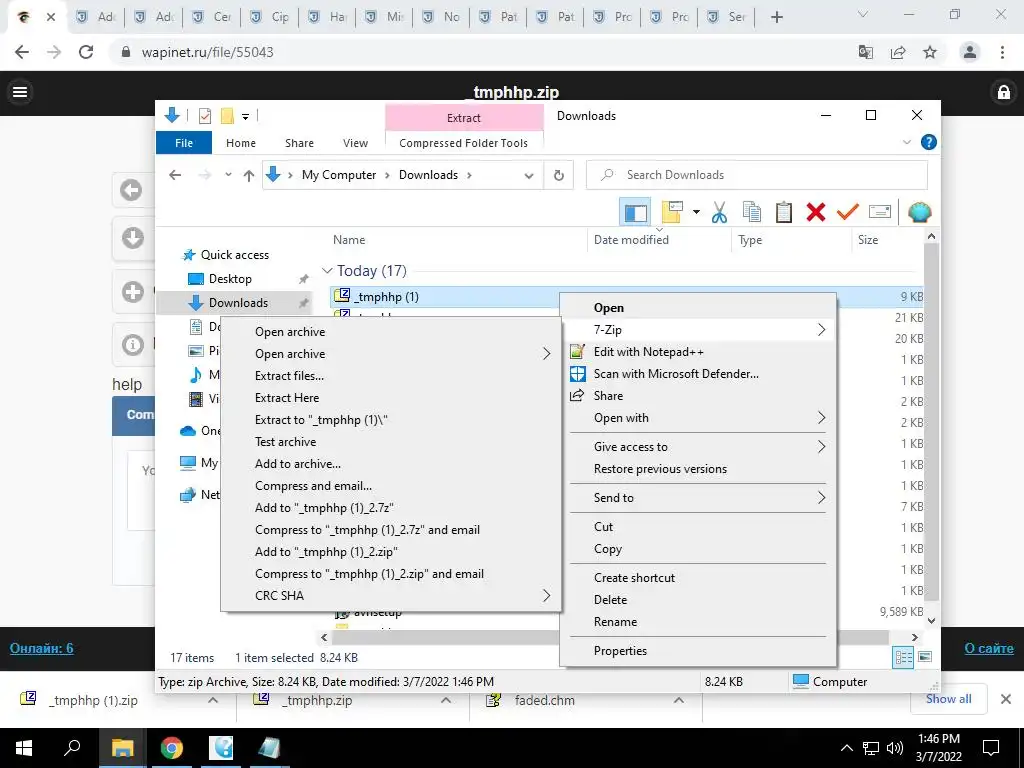Expand the Send to submenu
The width and height of the screenshot is (1024, 768).
click(698, 498)
